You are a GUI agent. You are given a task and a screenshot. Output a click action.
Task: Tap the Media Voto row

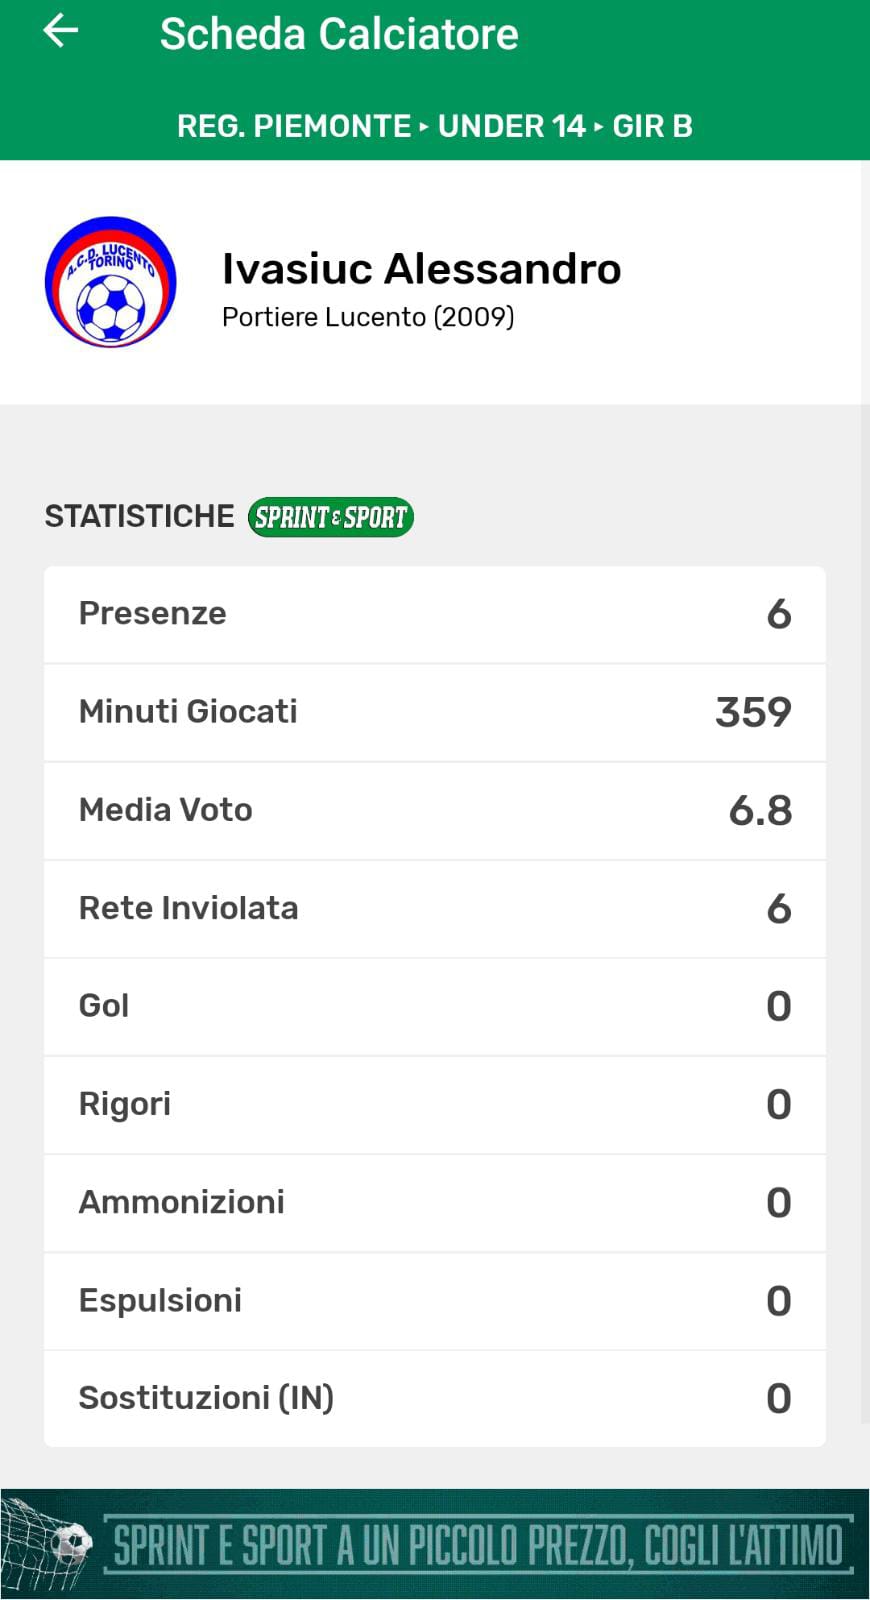(x=435, y=810)
